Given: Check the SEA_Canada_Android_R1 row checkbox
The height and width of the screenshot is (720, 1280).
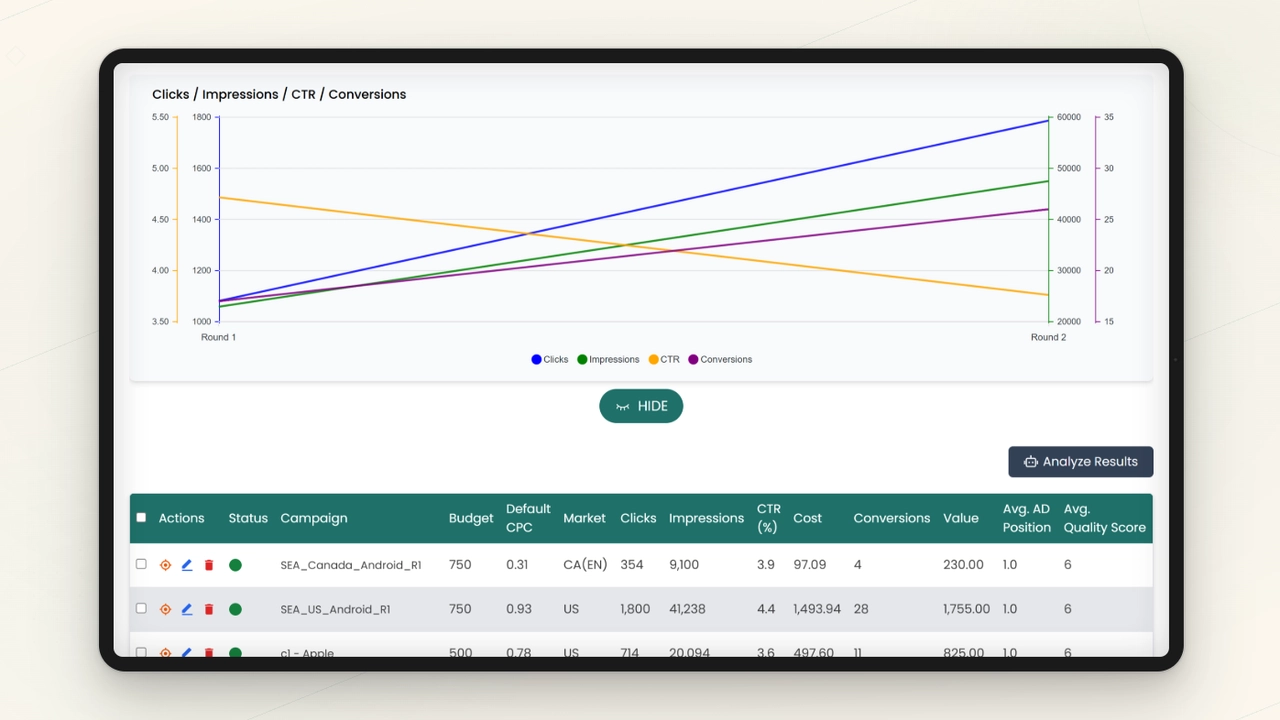Looking at the screenshot, I should click(141, 564).
